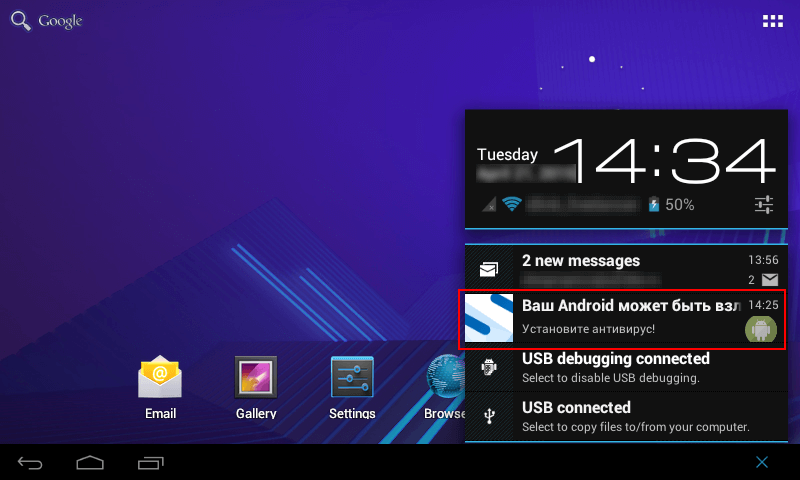Launch the Email app
The image size is (800, 480).
[160, 387]
